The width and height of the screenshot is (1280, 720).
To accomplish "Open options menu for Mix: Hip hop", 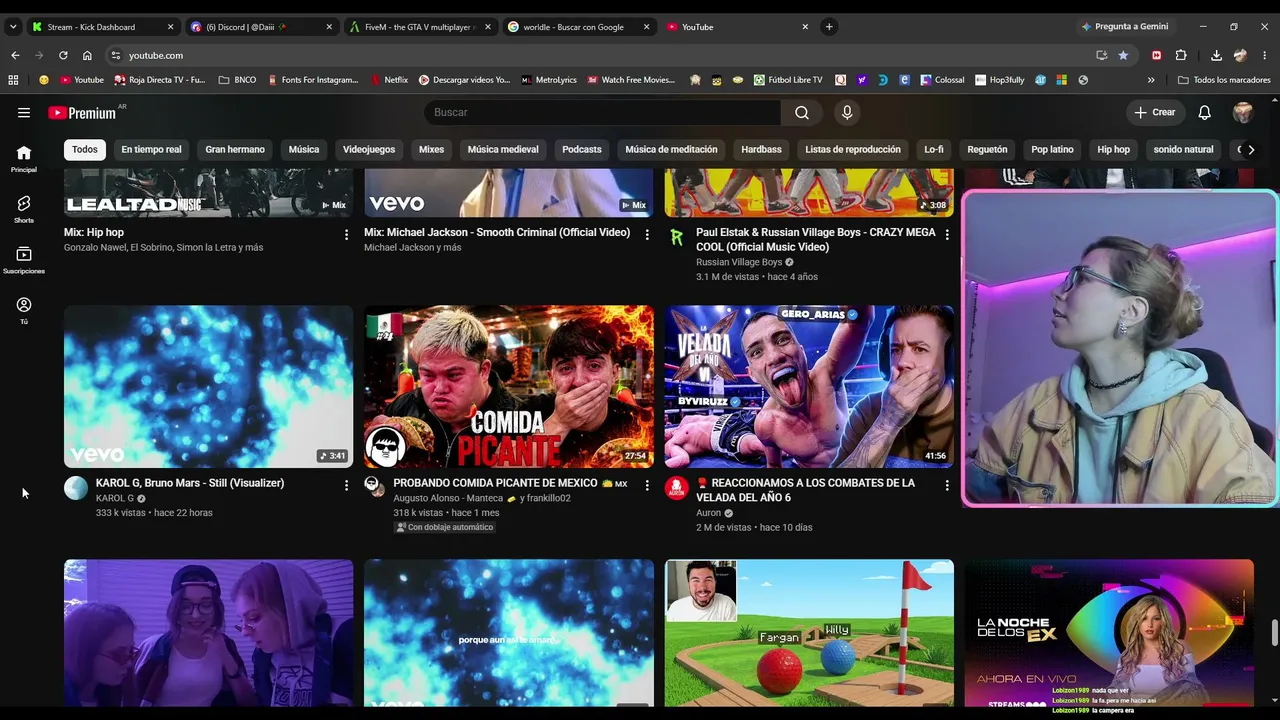I will 347,234.
